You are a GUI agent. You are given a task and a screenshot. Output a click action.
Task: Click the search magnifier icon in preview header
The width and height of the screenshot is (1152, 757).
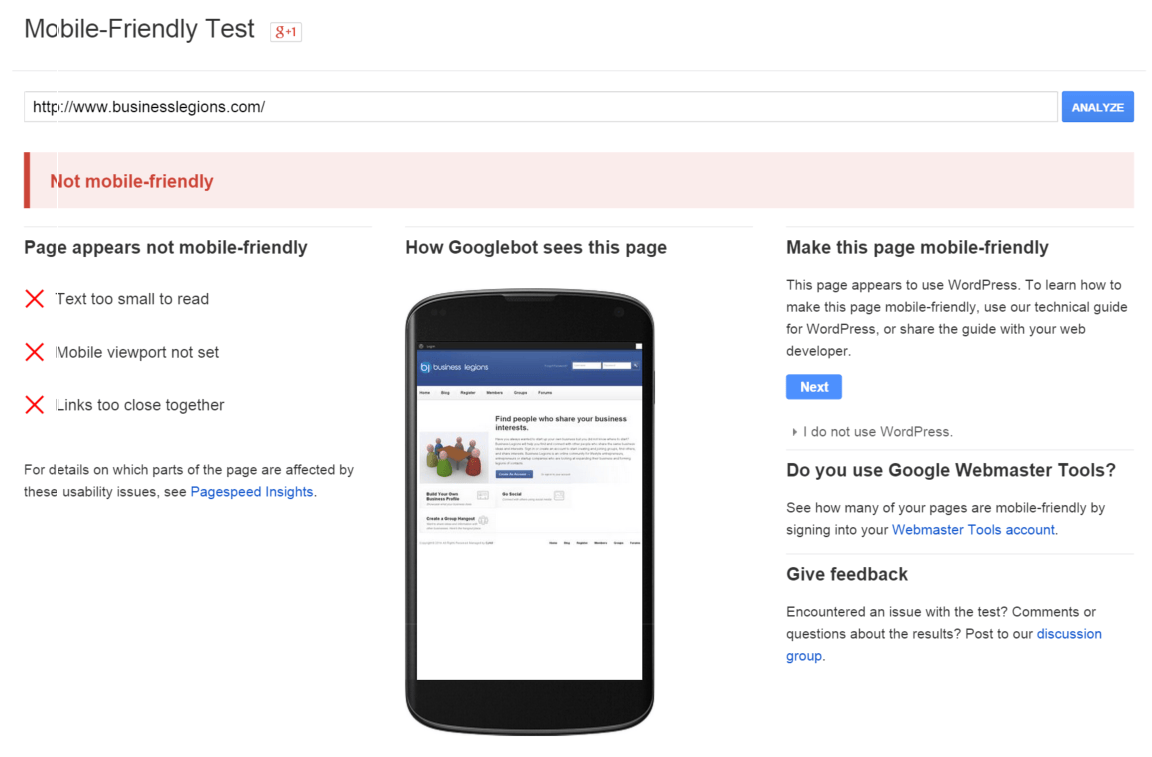[x=635, y=366]
